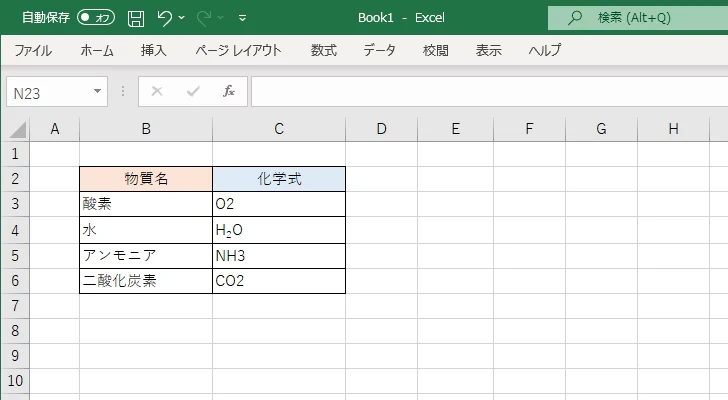Image resolution: width=728 pixels, height=400 pixels.
Task: Open the Undo history dropdown arrow
Action: click(x=182, y=18)
